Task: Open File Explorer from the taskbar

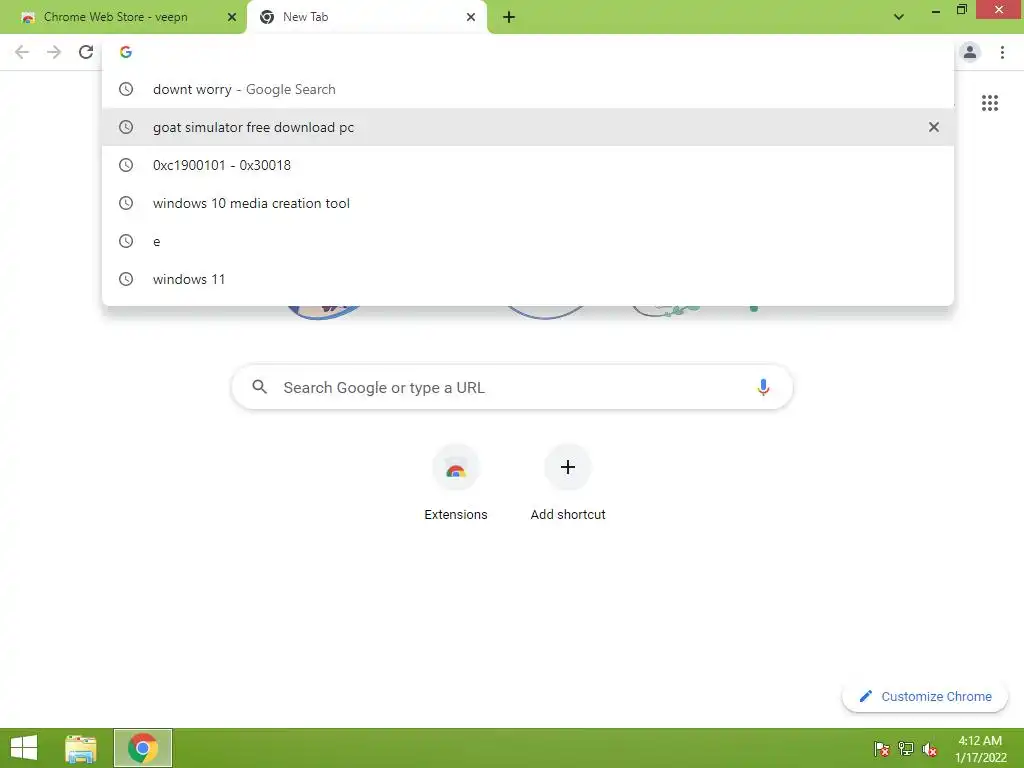Action: click(81, 748)
